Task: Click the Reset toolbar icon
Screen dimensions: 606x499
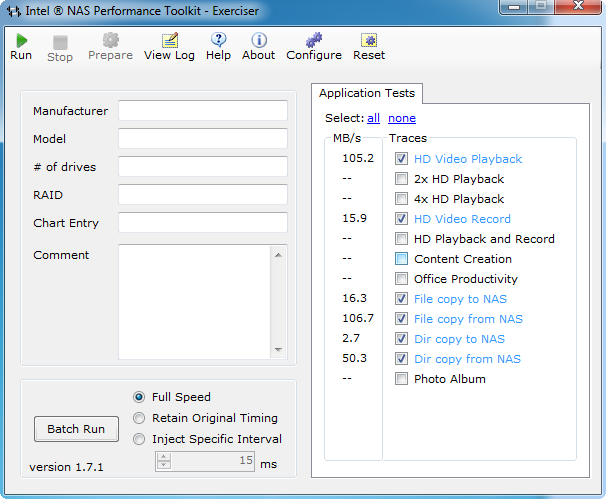Action: pos(369,40)
